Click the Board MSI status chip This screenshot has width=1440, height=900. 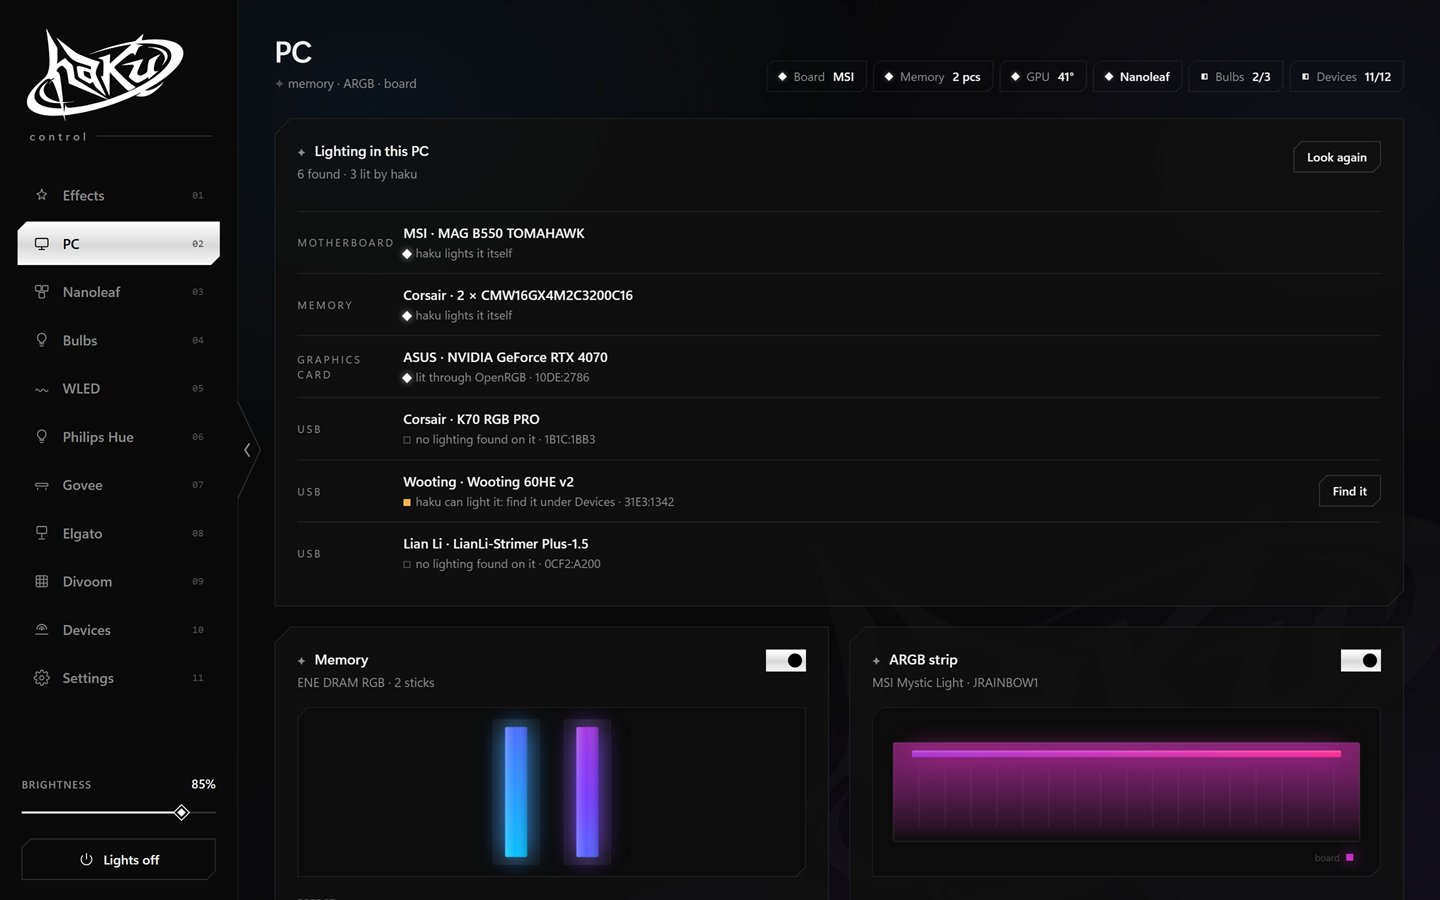pyautogui.click(x=817, y=77)
